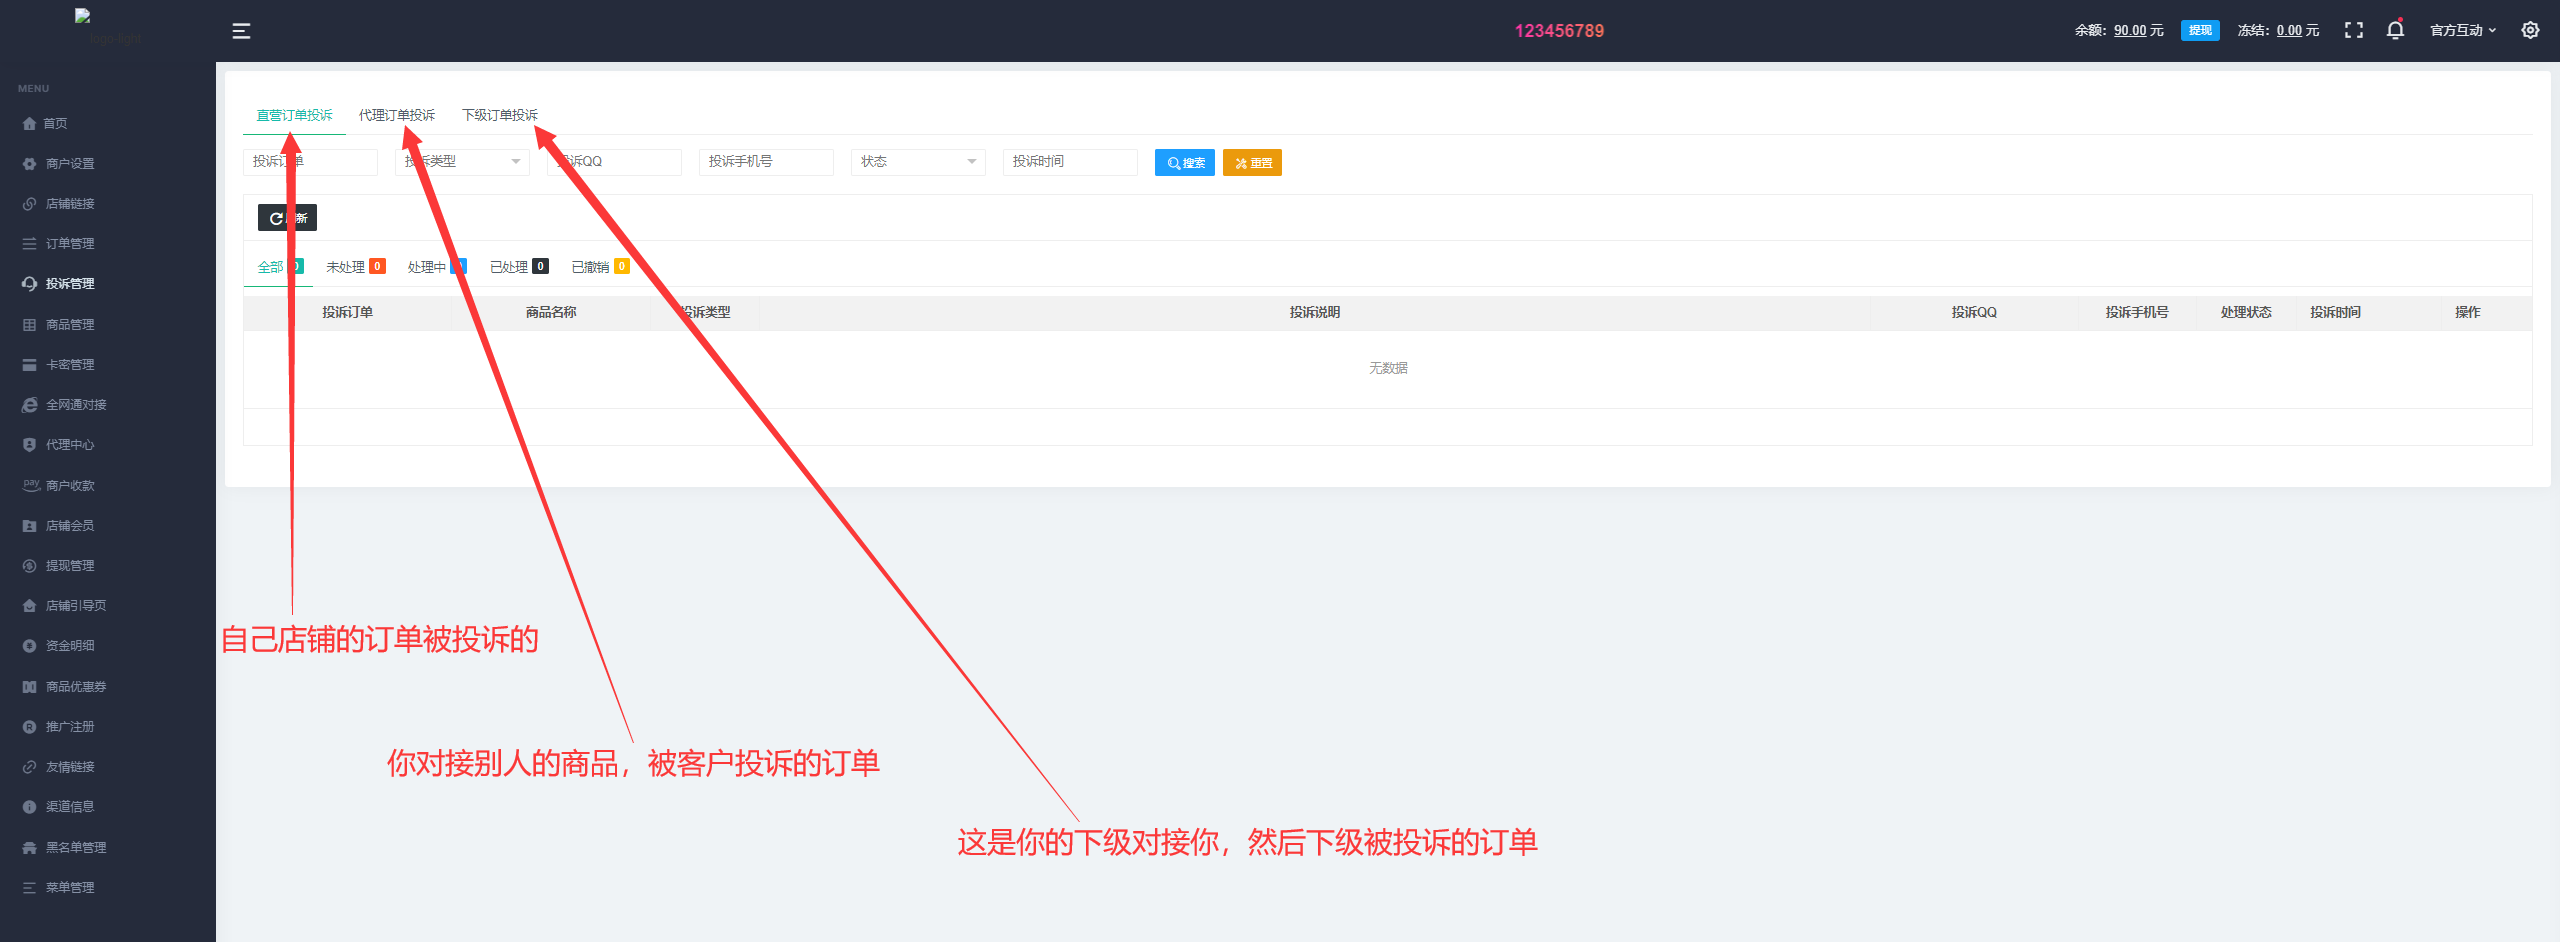Switch to the 下级订单投诉 tab
Screen dimensions: 2560x942
(x=499, y=115)
